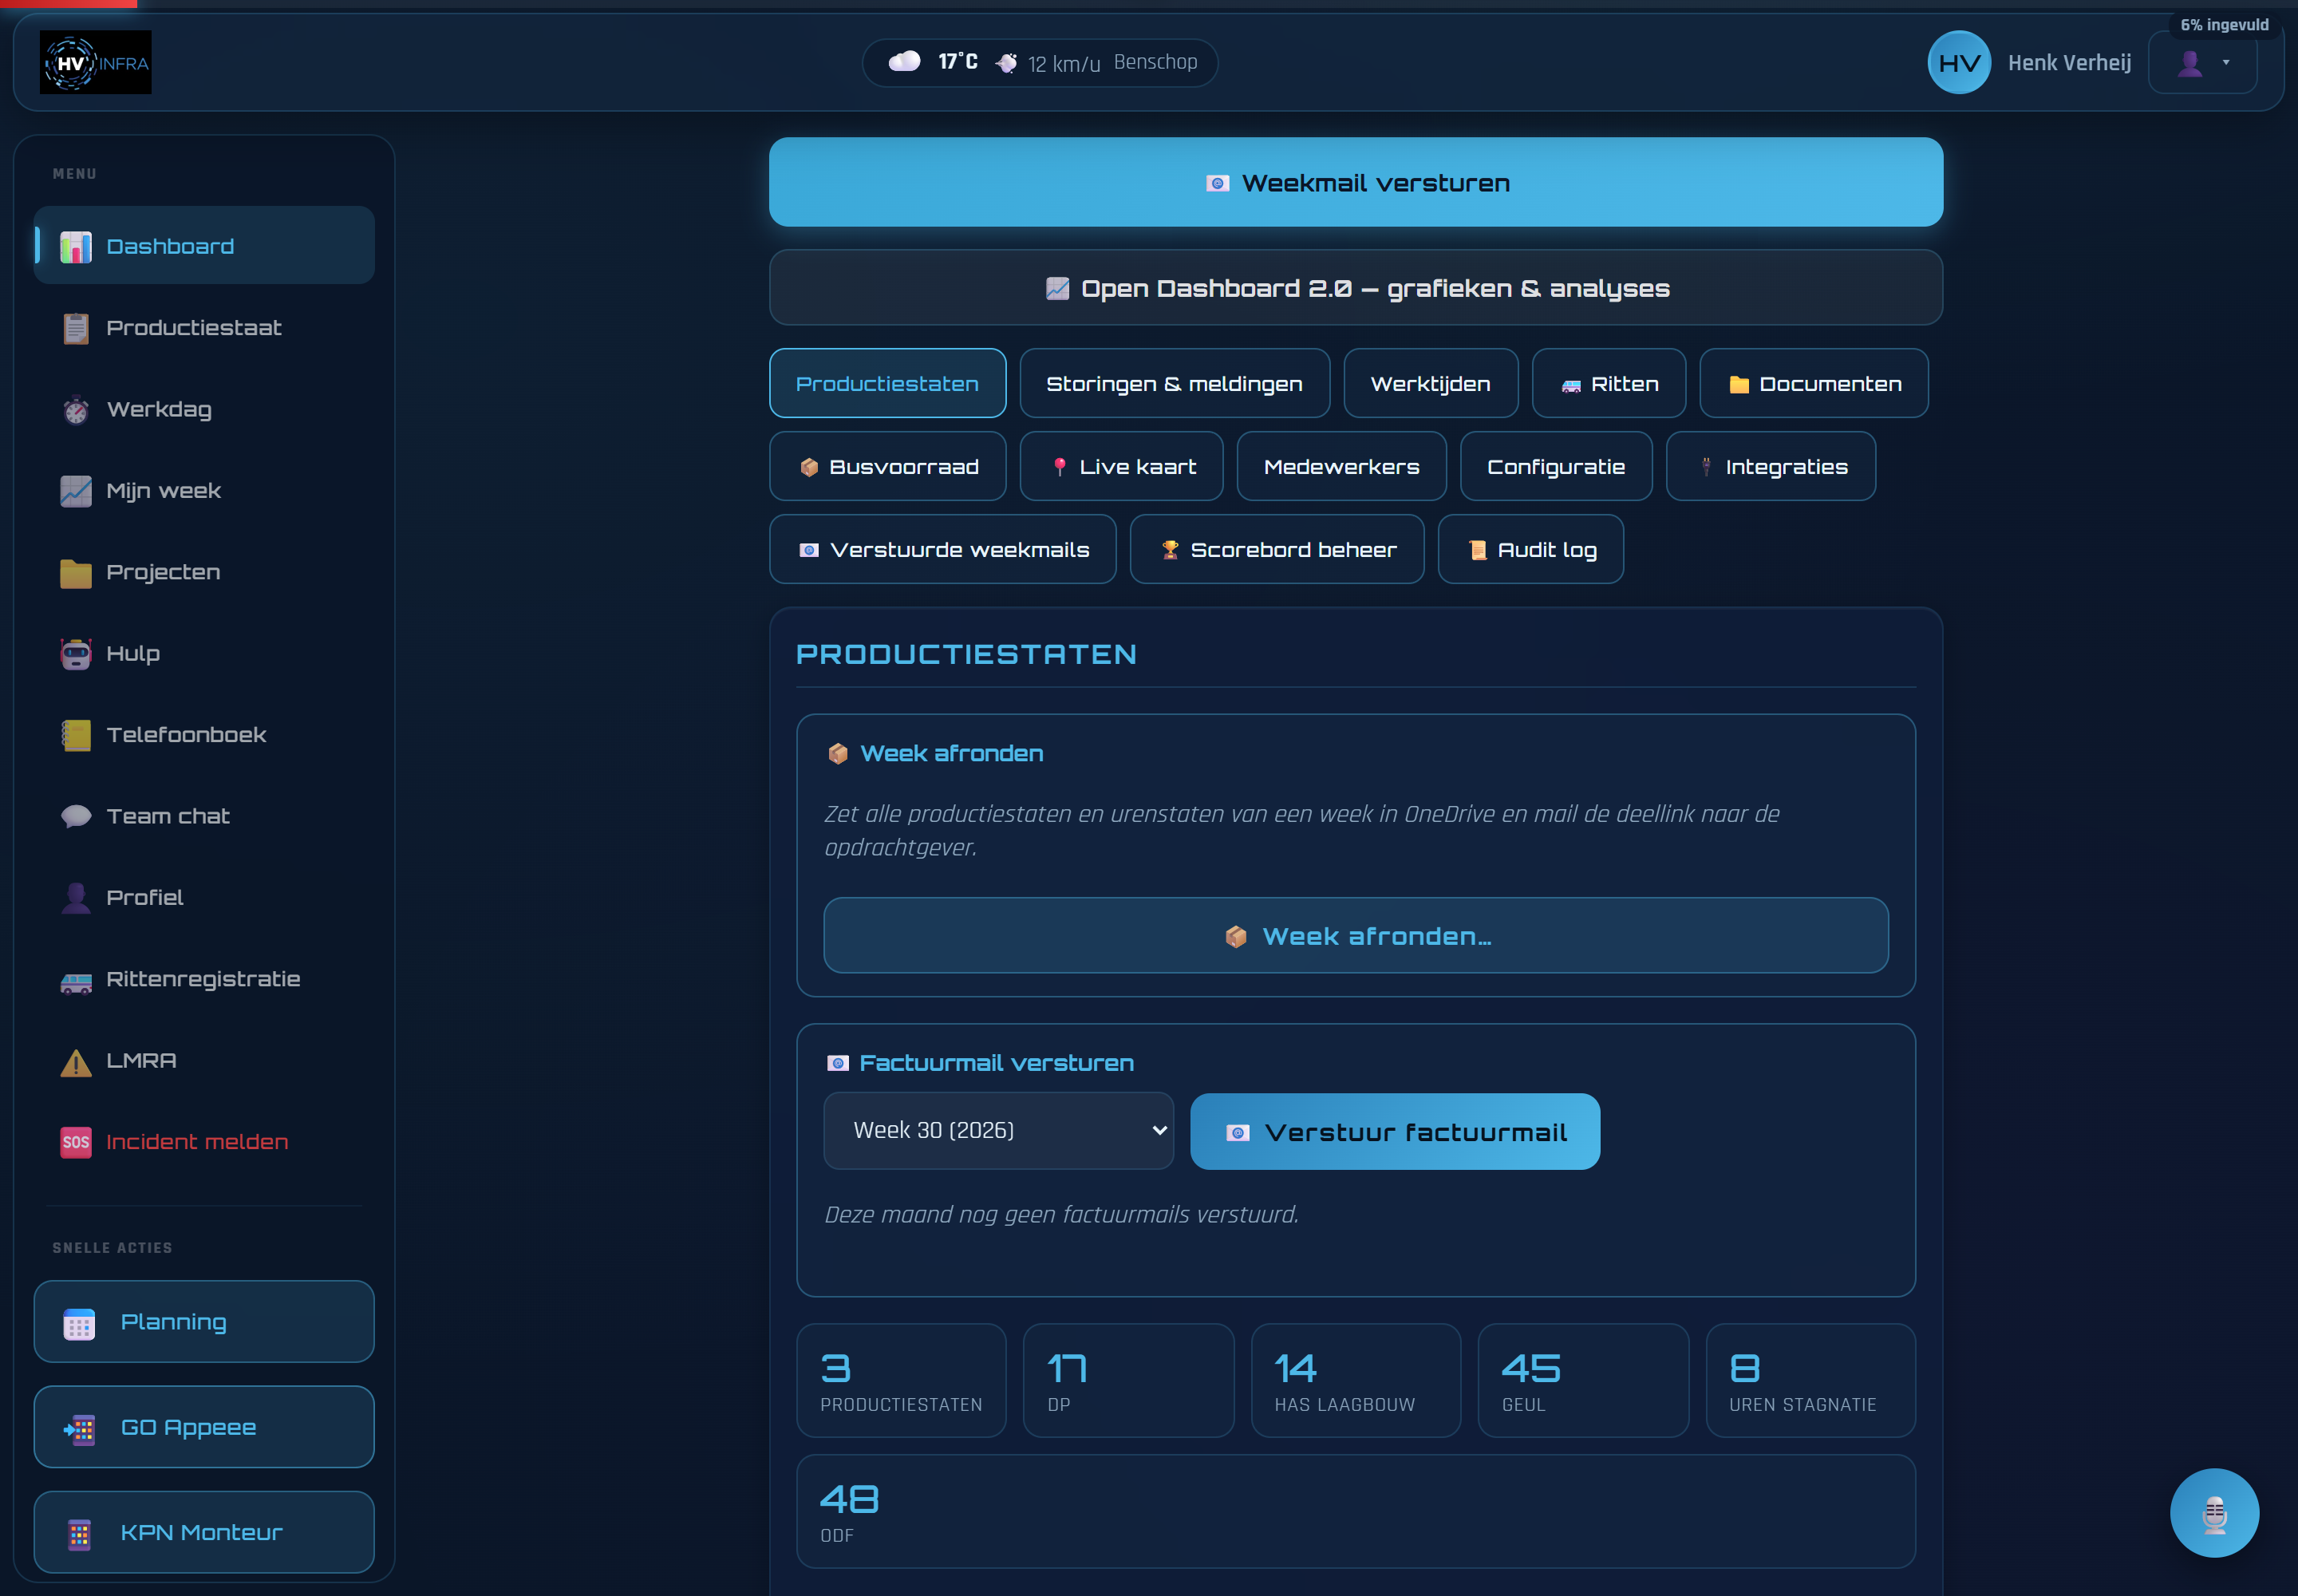Viewport: 2298px width, 1596px height.
Task: Click the HV user avatar circle
Action: (x=1958, y=62)
